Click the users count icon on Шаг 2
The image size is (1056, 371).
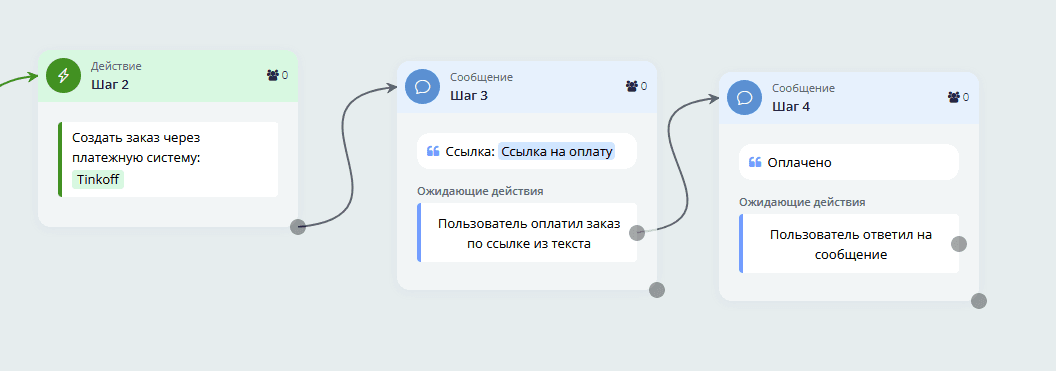coord(273,75)
